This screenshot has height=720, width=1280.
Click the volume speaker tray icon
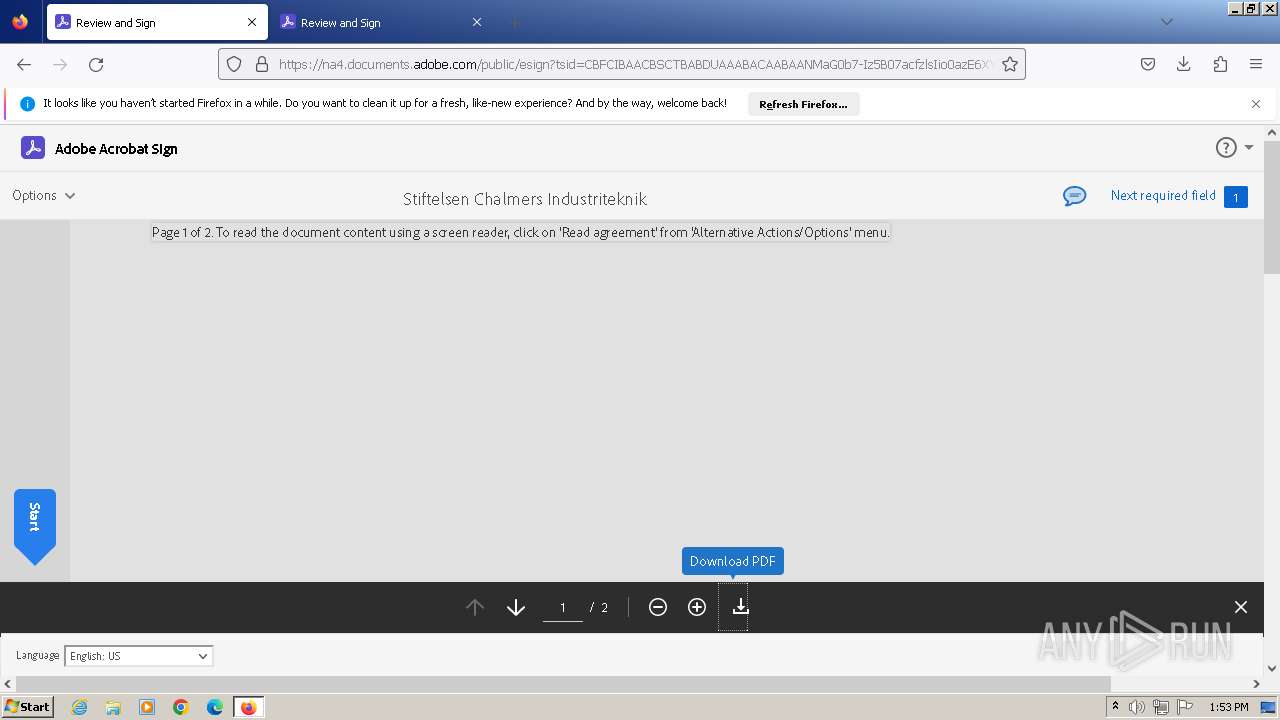click(x=1137, y=707)
